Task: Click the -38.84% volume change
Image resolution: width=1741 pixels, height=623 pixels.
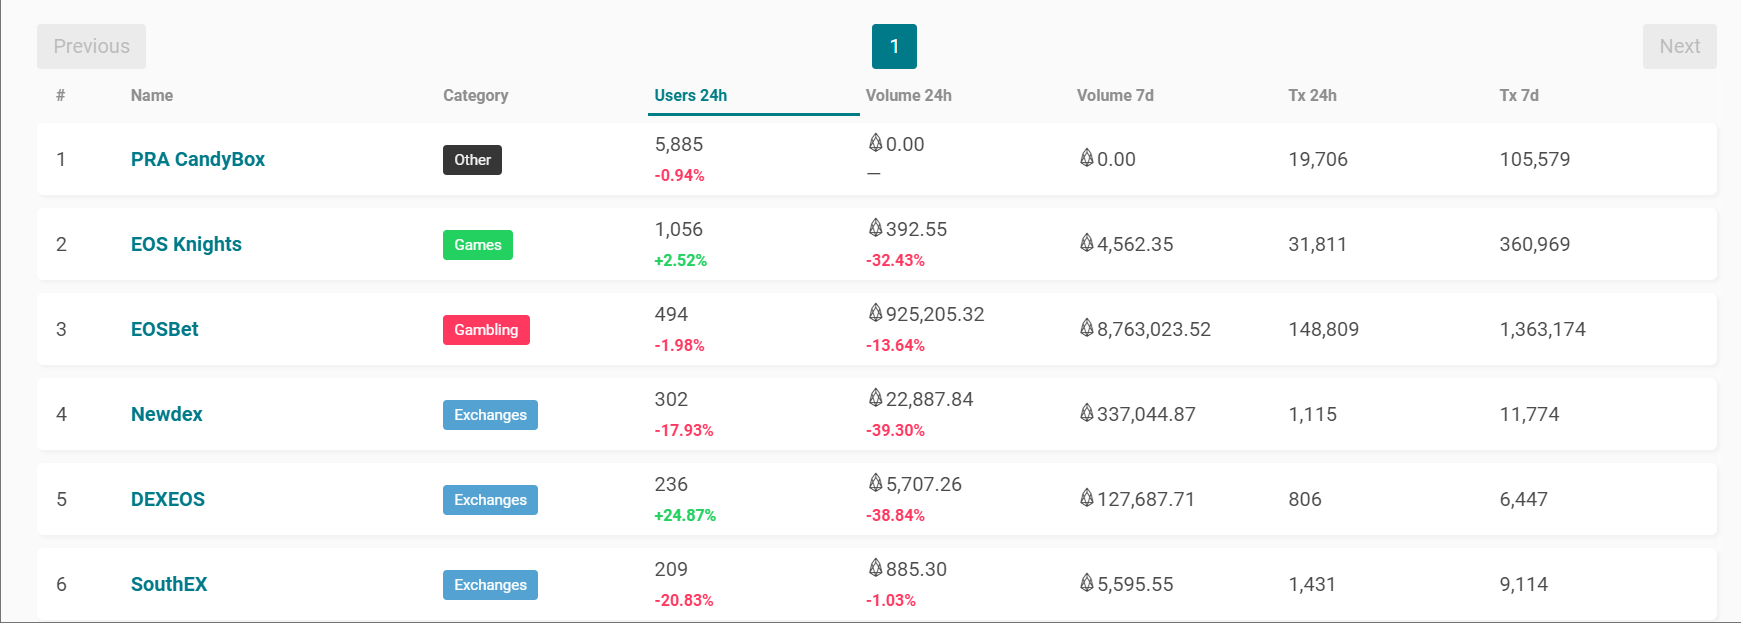Action: click(895, 515)
